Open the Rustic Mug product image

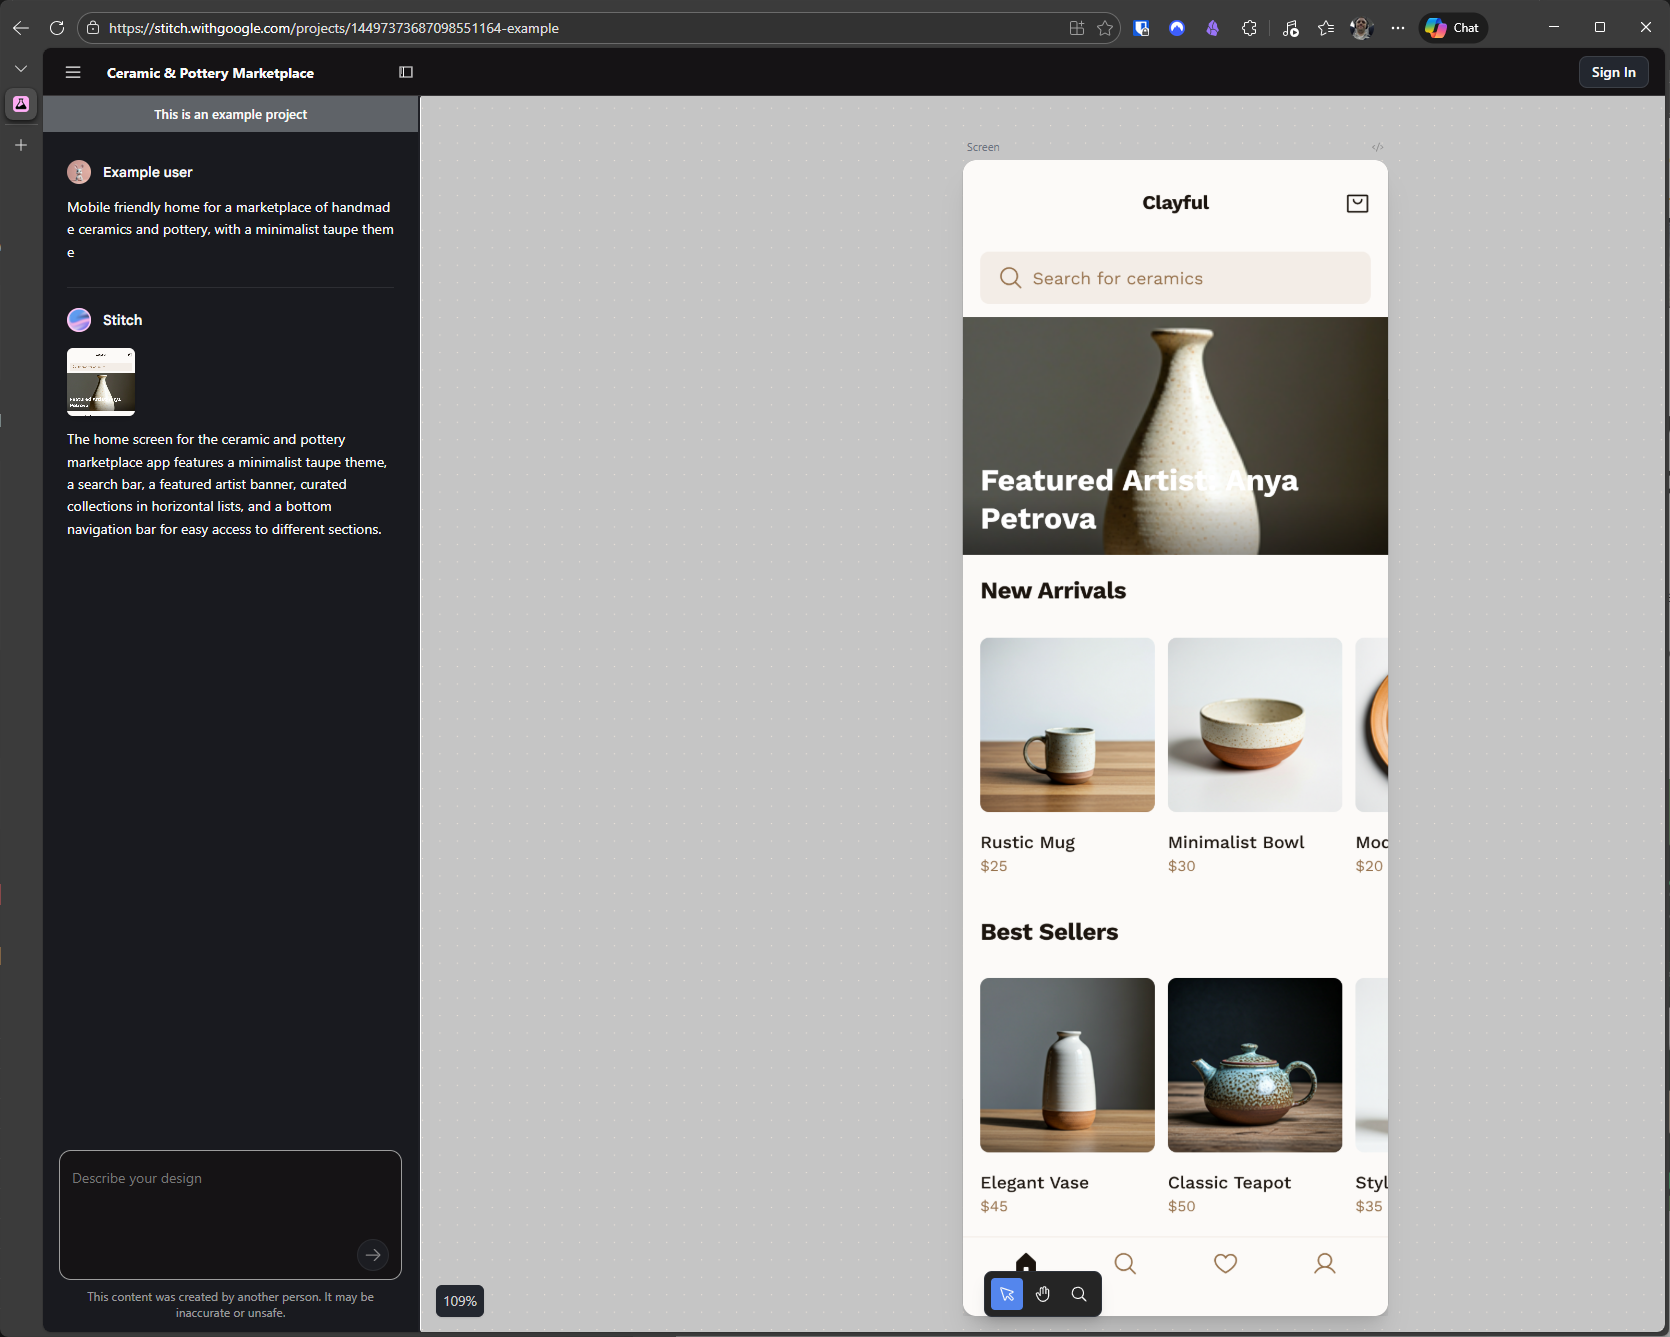pyautogui.click(x=1067, y=725)
